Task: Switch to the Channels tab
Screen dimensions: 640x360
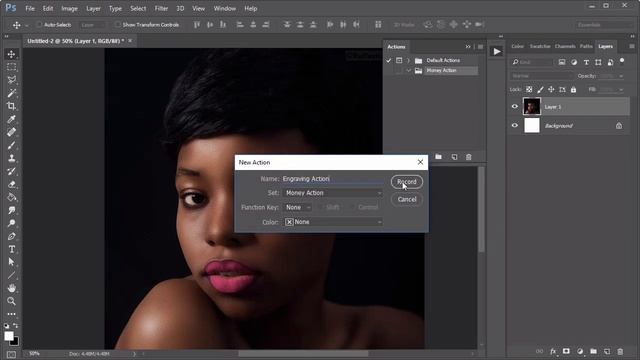Action: pos(565,47)
